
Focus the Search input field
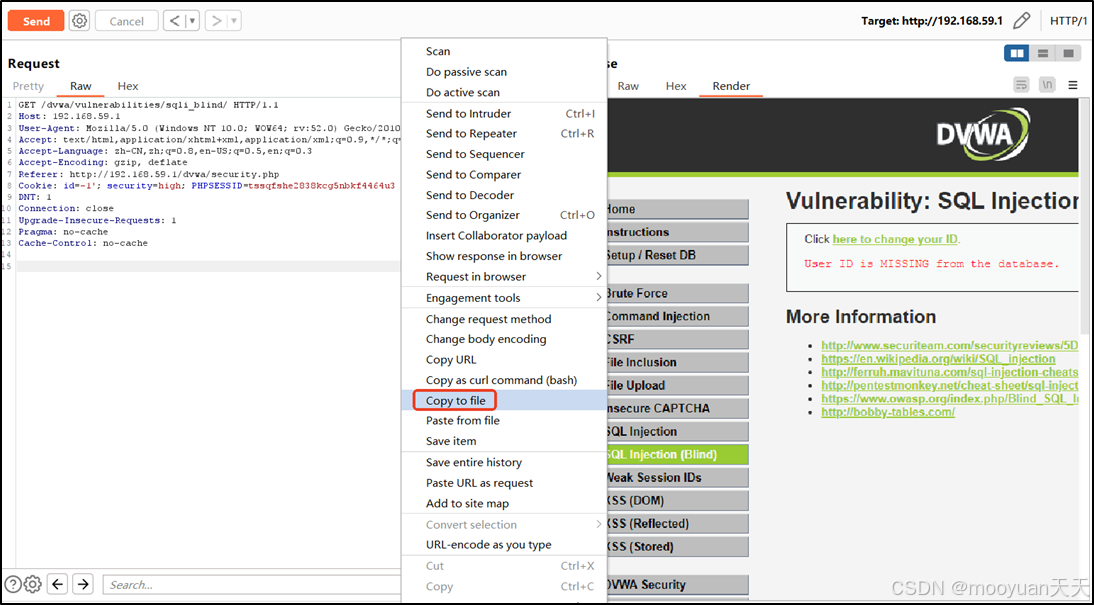coord(251,585)
